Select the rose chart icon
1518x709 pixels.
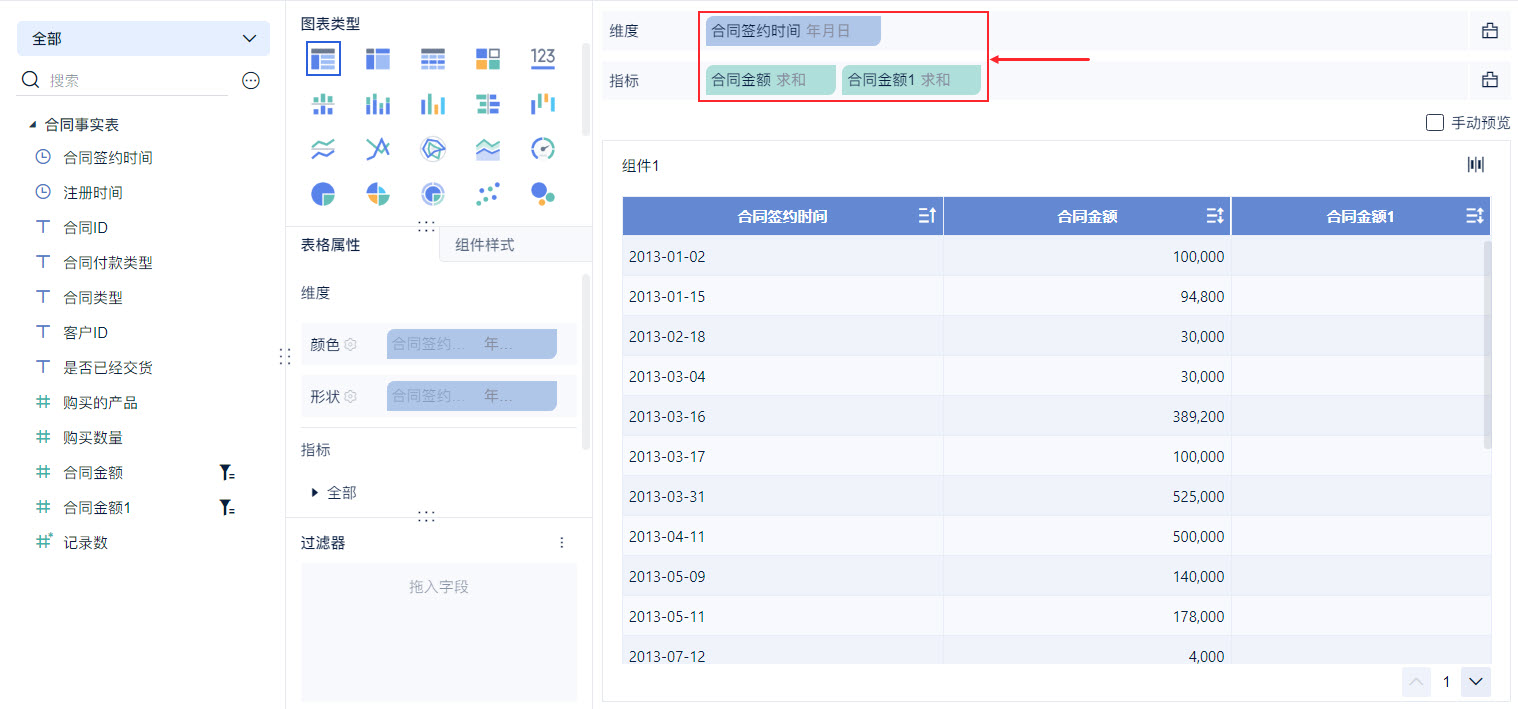pyautogui.click(x=378, y=194)
